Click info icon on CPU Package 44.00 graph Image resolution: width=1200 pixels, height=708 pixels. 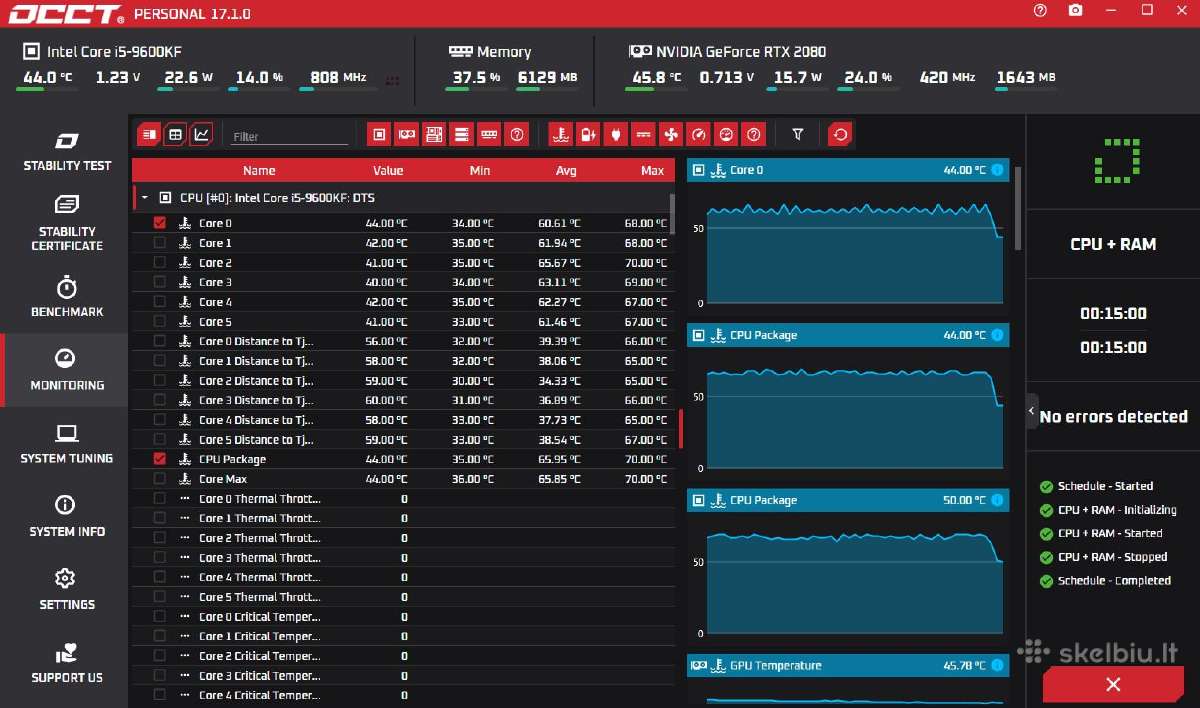pyautogui.click(x=997, y=335)
